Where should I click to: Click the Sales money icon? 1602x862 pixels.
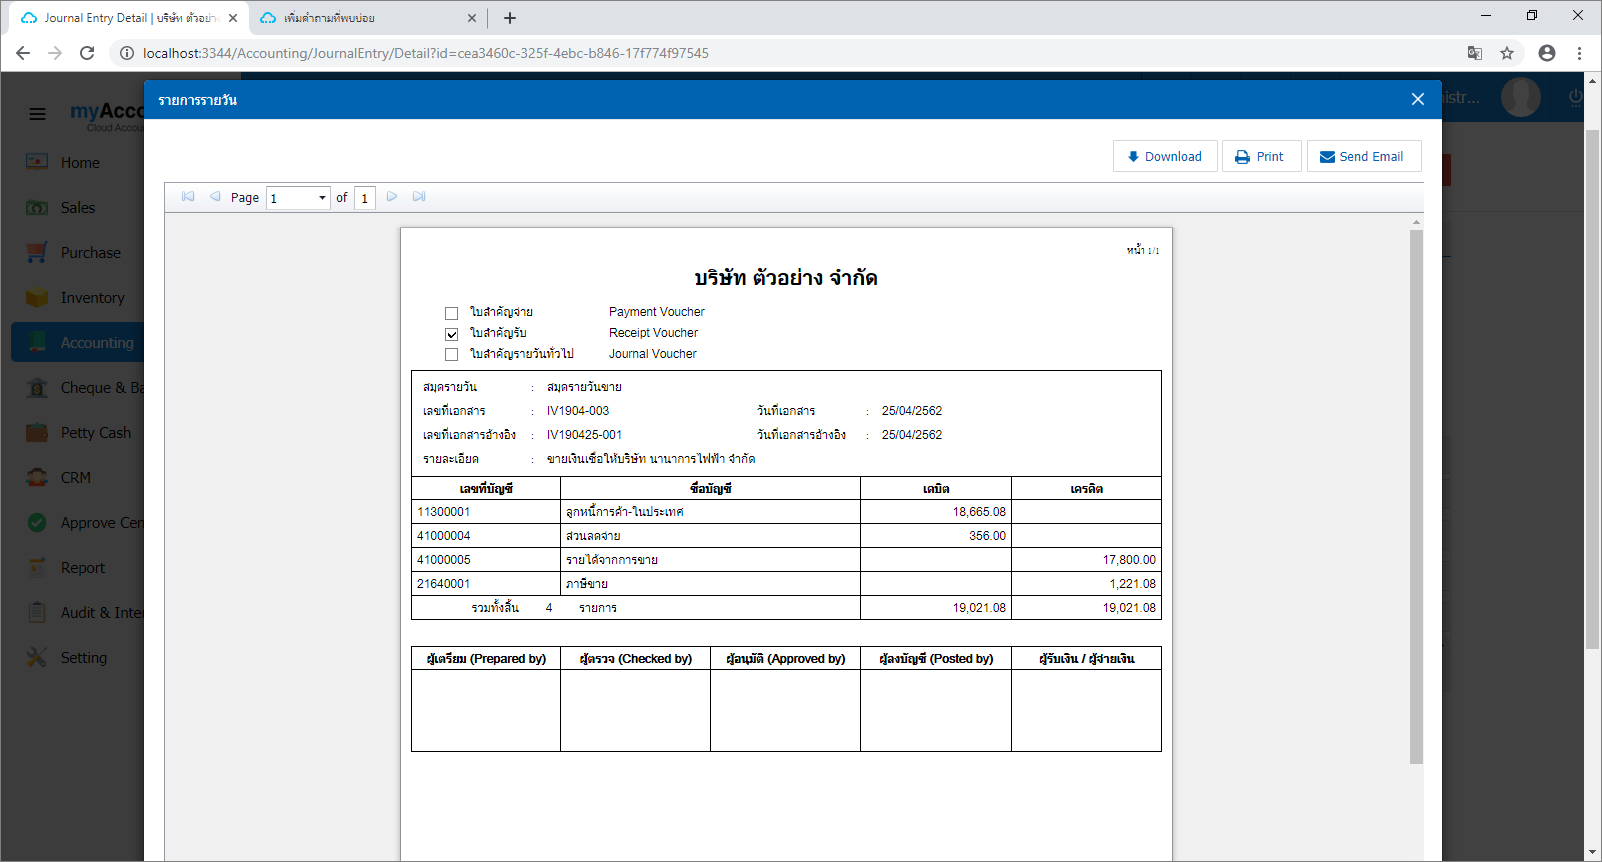pyautogui.click(x=37, y=207)
